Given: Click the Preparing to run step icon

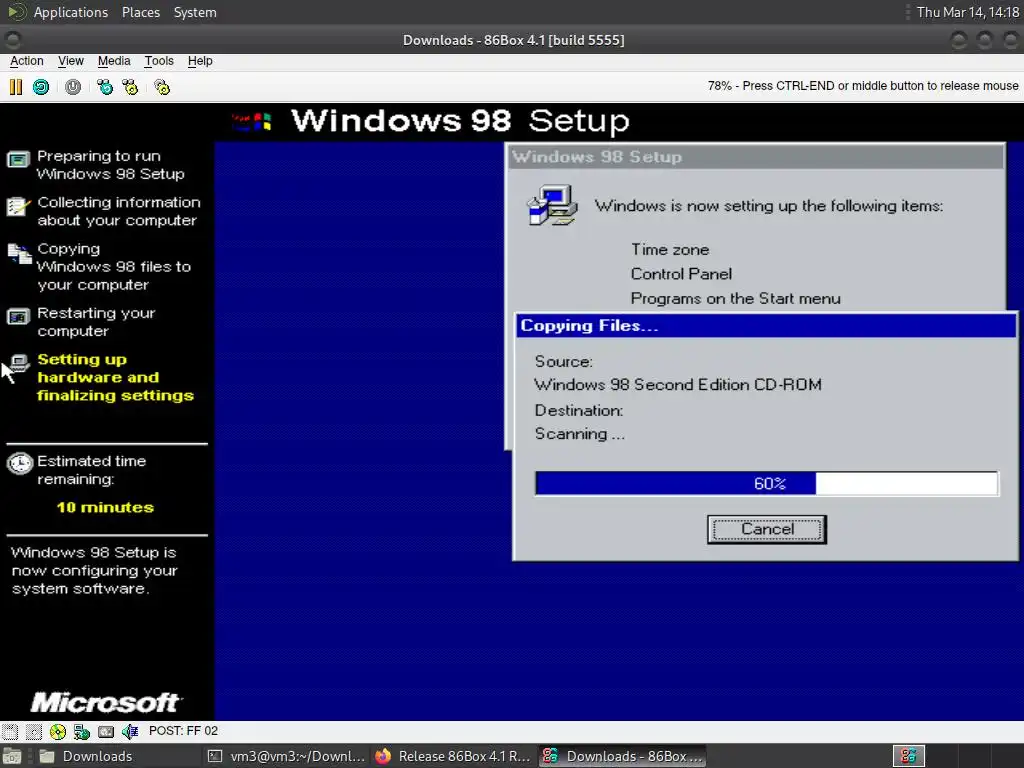Looking at the screenshot, I should pyautogui.click(x=18, y=159).
